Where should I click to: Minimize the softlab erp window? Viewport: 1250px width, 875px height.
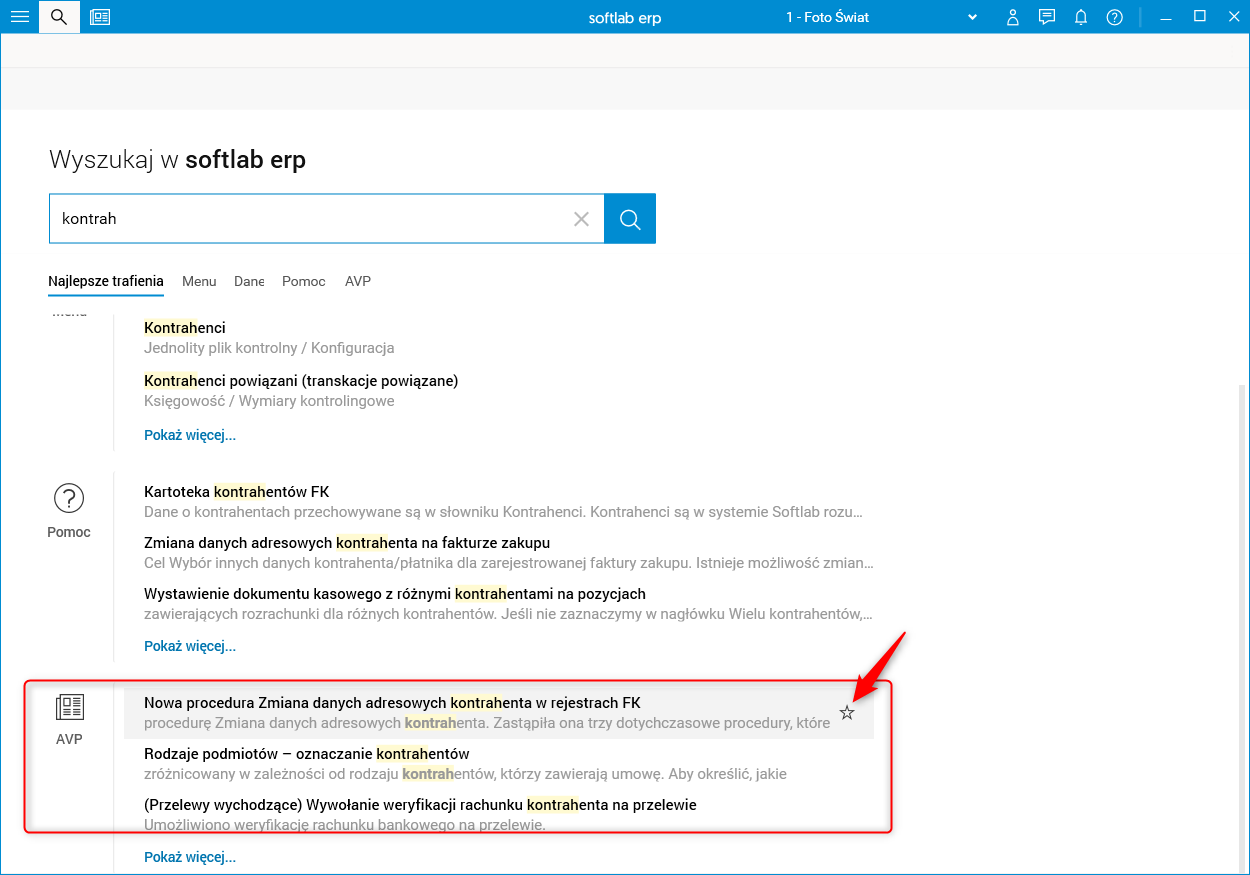tap(1165, 17)
